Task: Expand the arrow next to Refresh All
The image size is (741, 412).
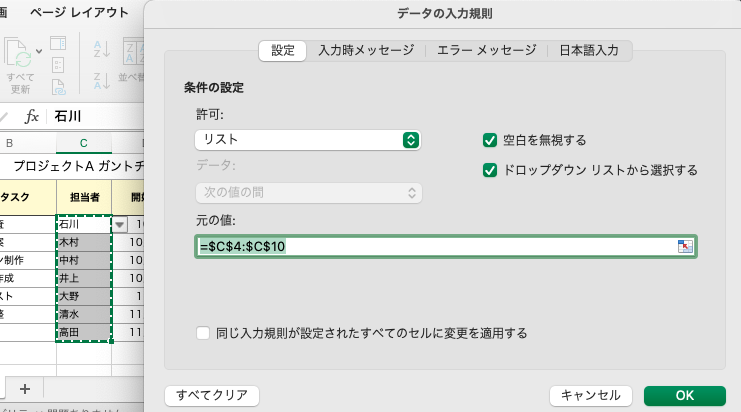Action: point(39,51)
